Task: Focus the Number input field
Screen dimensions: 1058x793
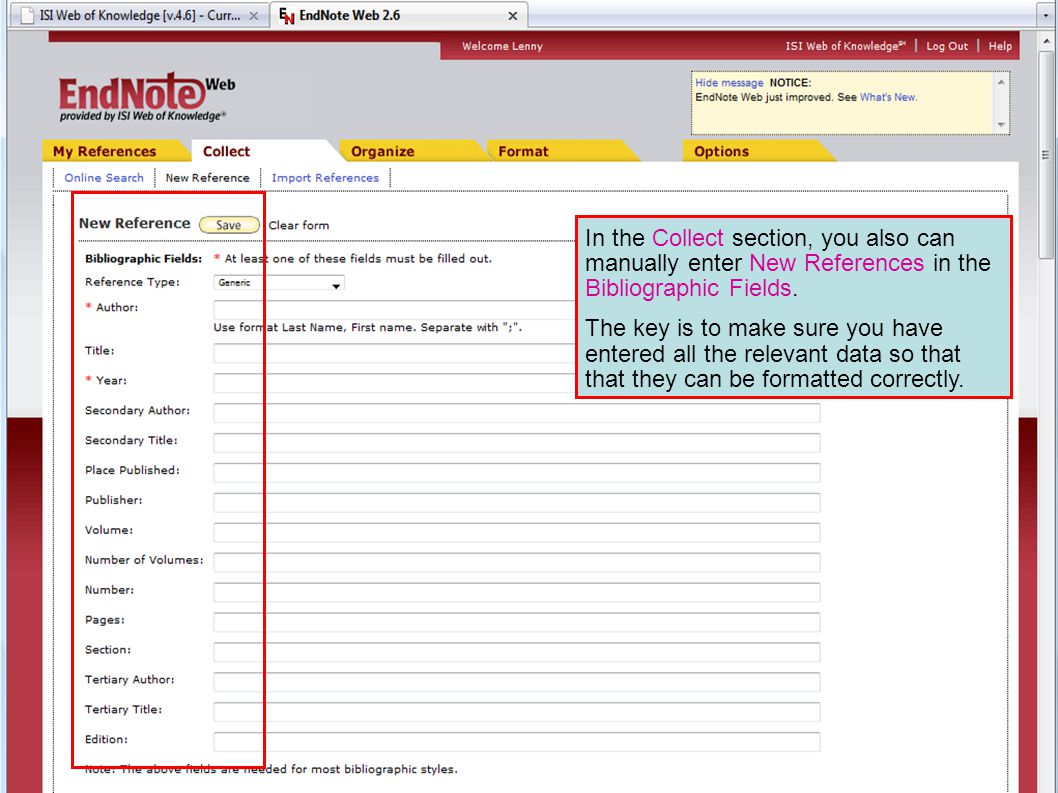Action: tap(517, 593)
